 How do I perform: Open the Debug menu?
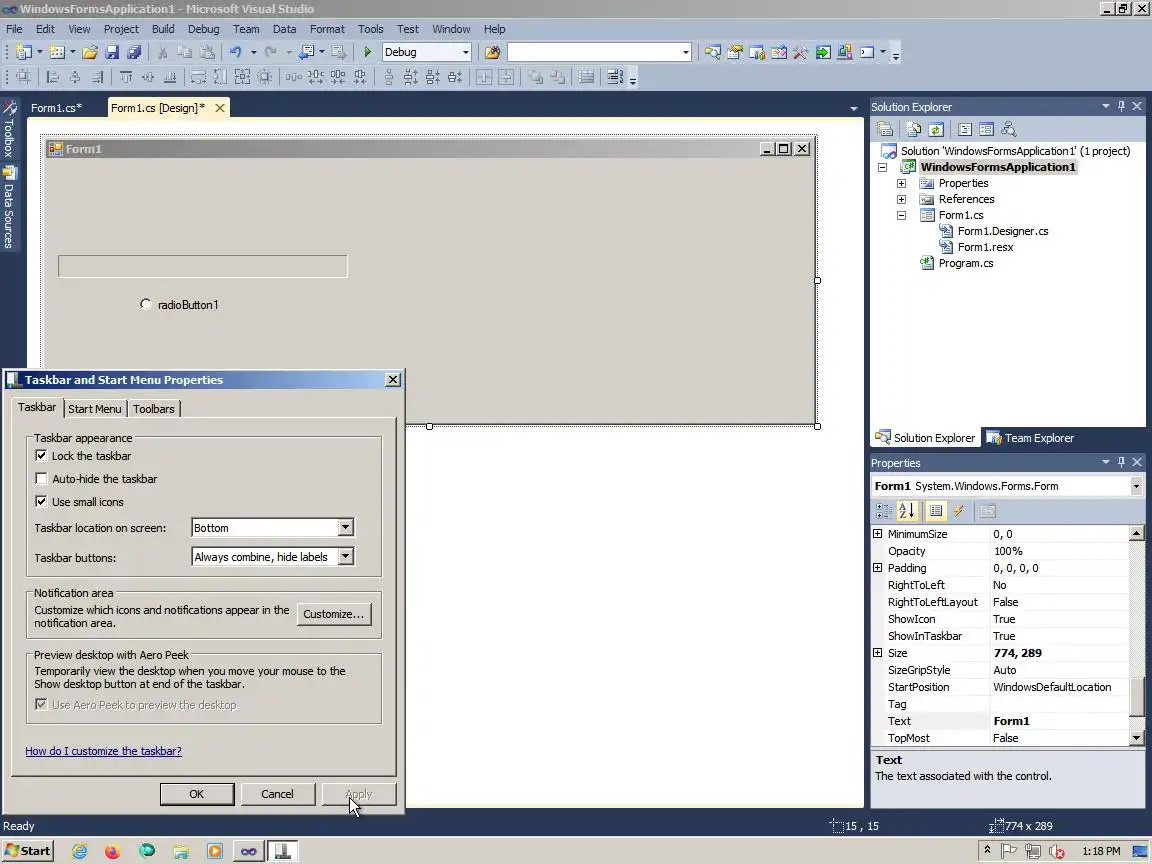coord(204,29)
